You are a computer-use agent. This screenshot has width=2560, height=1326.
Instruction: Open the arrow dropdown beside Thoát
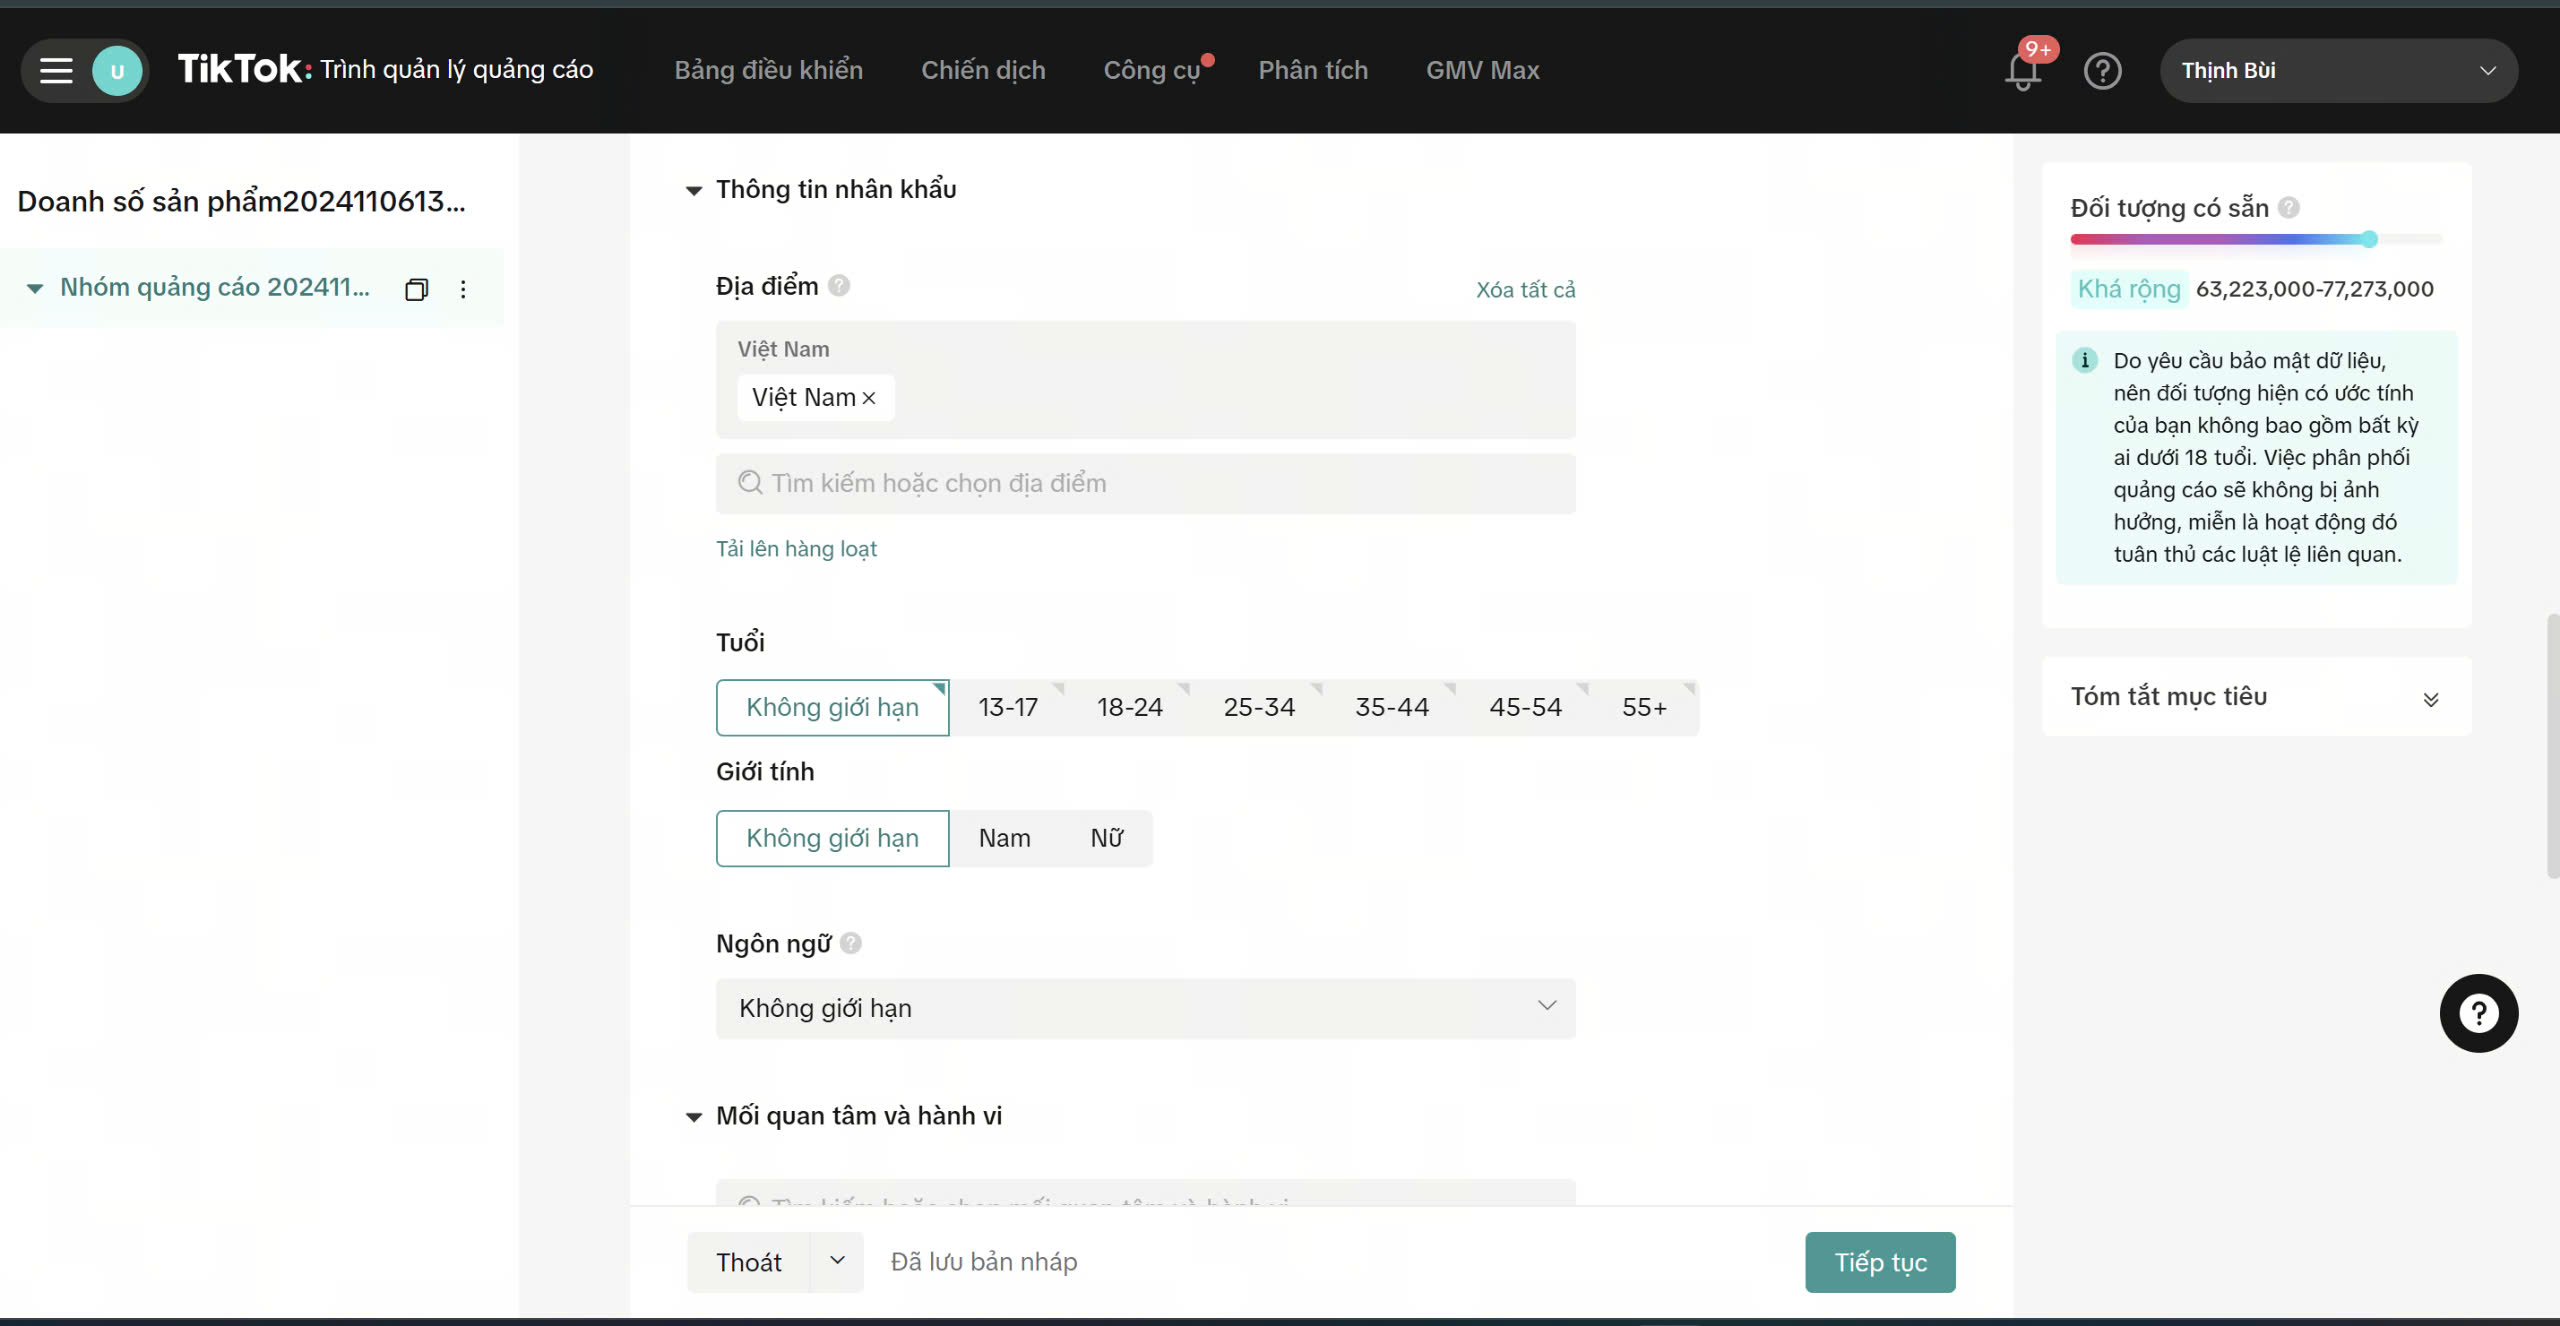[838, 1261]
